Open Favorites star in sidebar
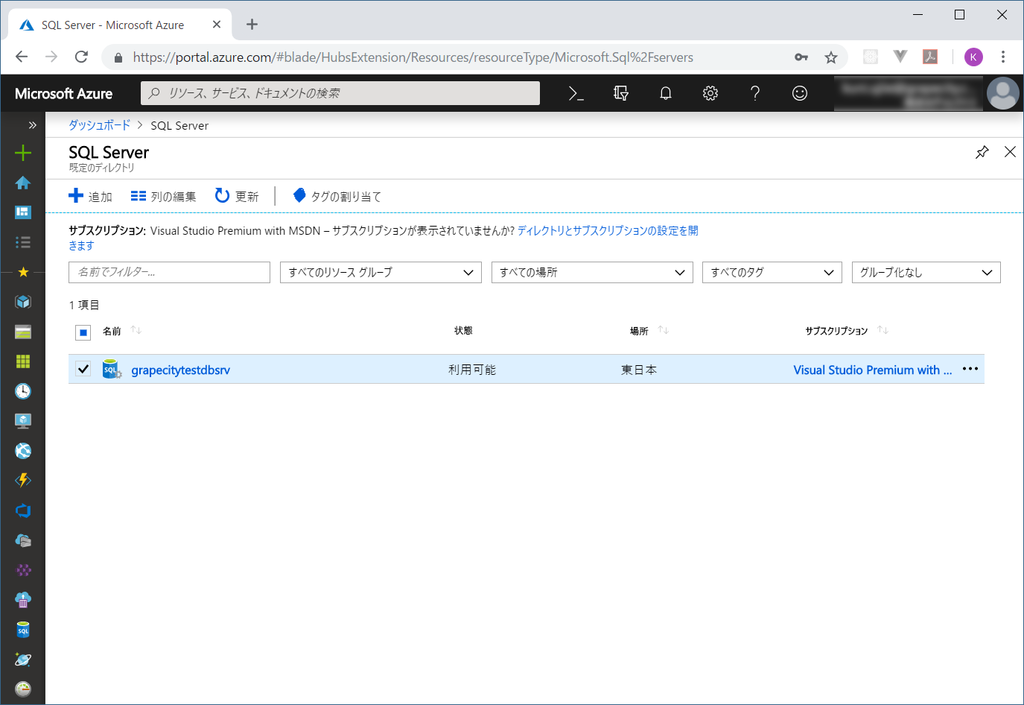1024x705 pixels. click(23, 272)
